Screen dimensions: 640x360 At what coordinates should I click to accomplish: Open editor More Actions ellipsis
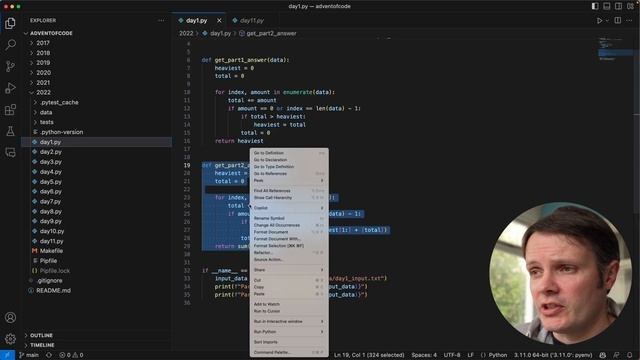[629, 20]
